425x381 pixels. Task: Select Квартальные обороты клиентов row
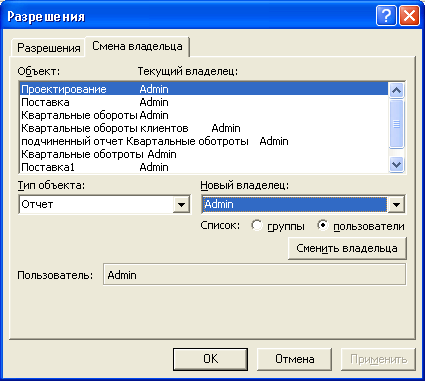click(x=204, y=128)
